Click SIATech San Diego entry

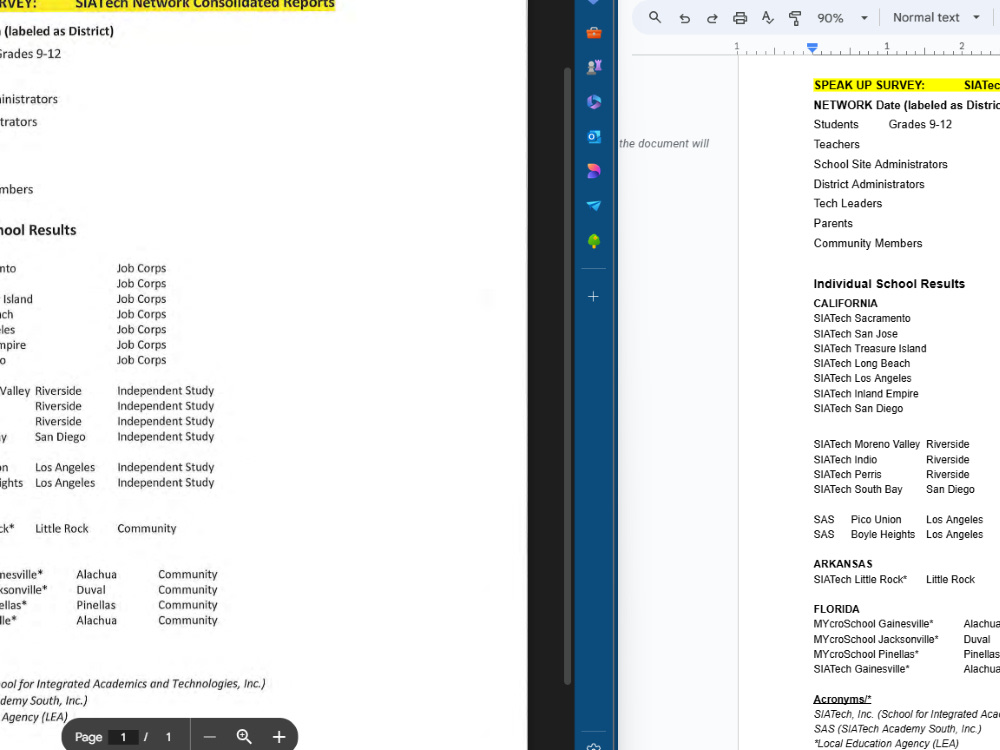(x=858, y=408)
